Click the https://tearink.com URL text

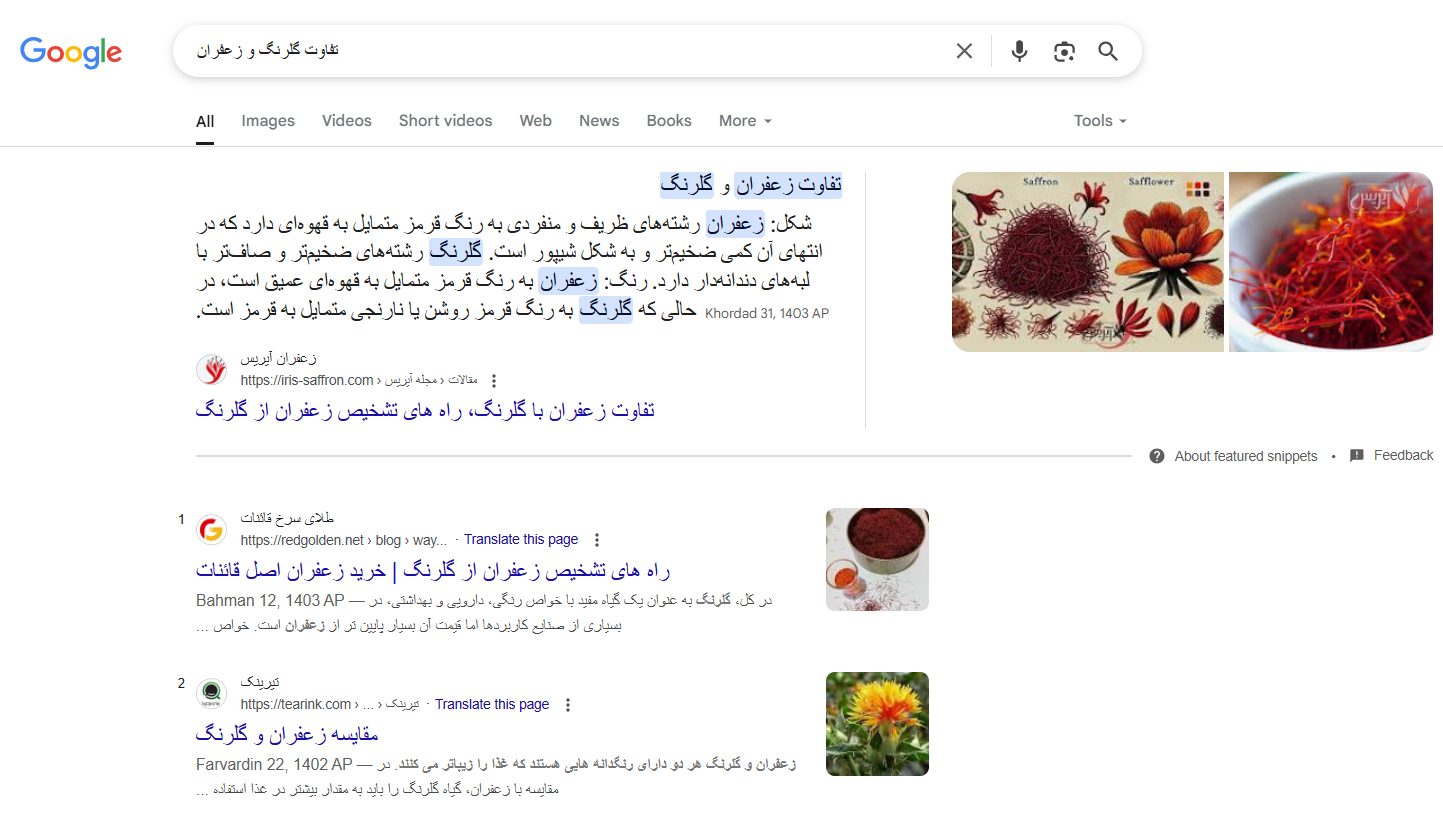tap(296, 704)
